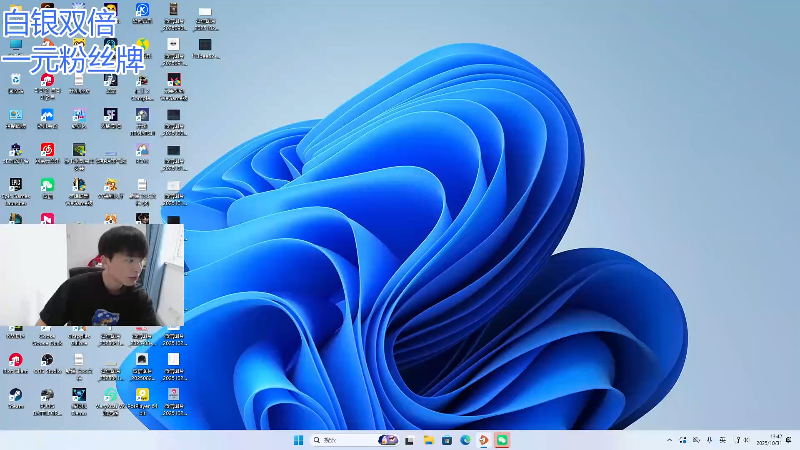This screenshot has height=450, width=800.
Task: Select the Recycle Bin desktop icon
Action: (16, 80)
